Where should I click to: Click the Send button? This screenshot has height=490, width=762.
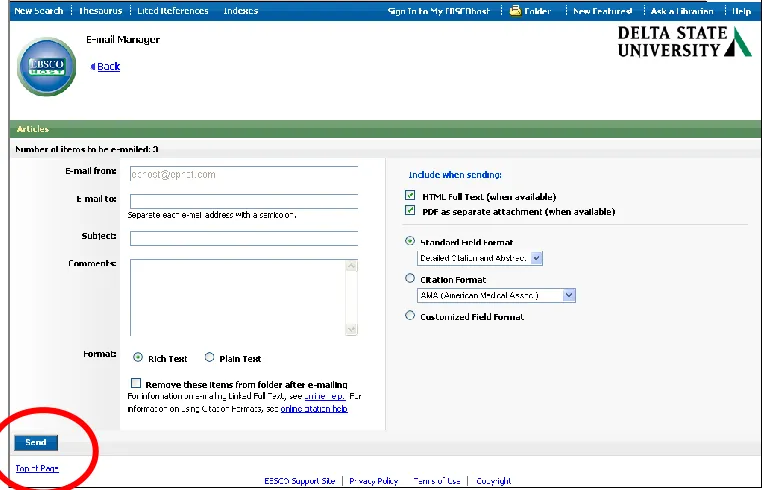36,442
